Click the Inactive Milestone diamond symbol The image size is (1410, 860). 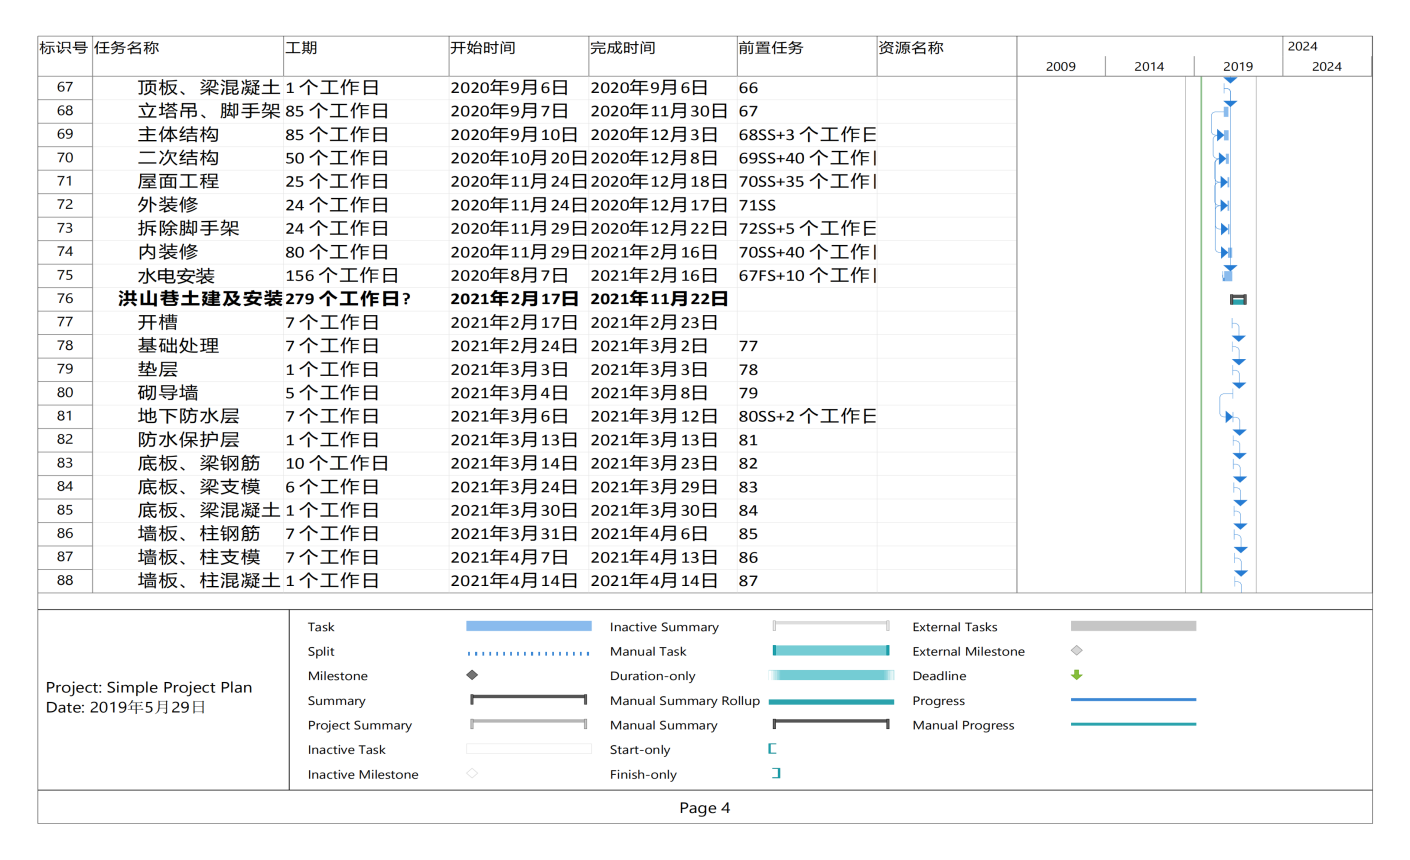[x=472, y=773]
